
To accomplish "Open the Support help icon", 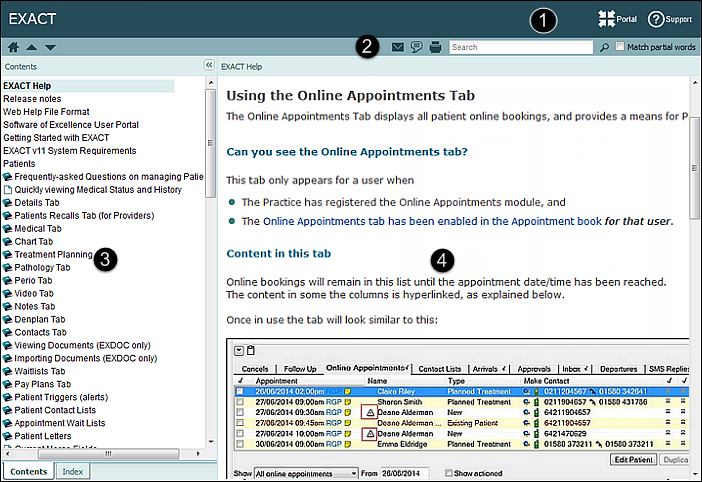I will coord(670,19).
